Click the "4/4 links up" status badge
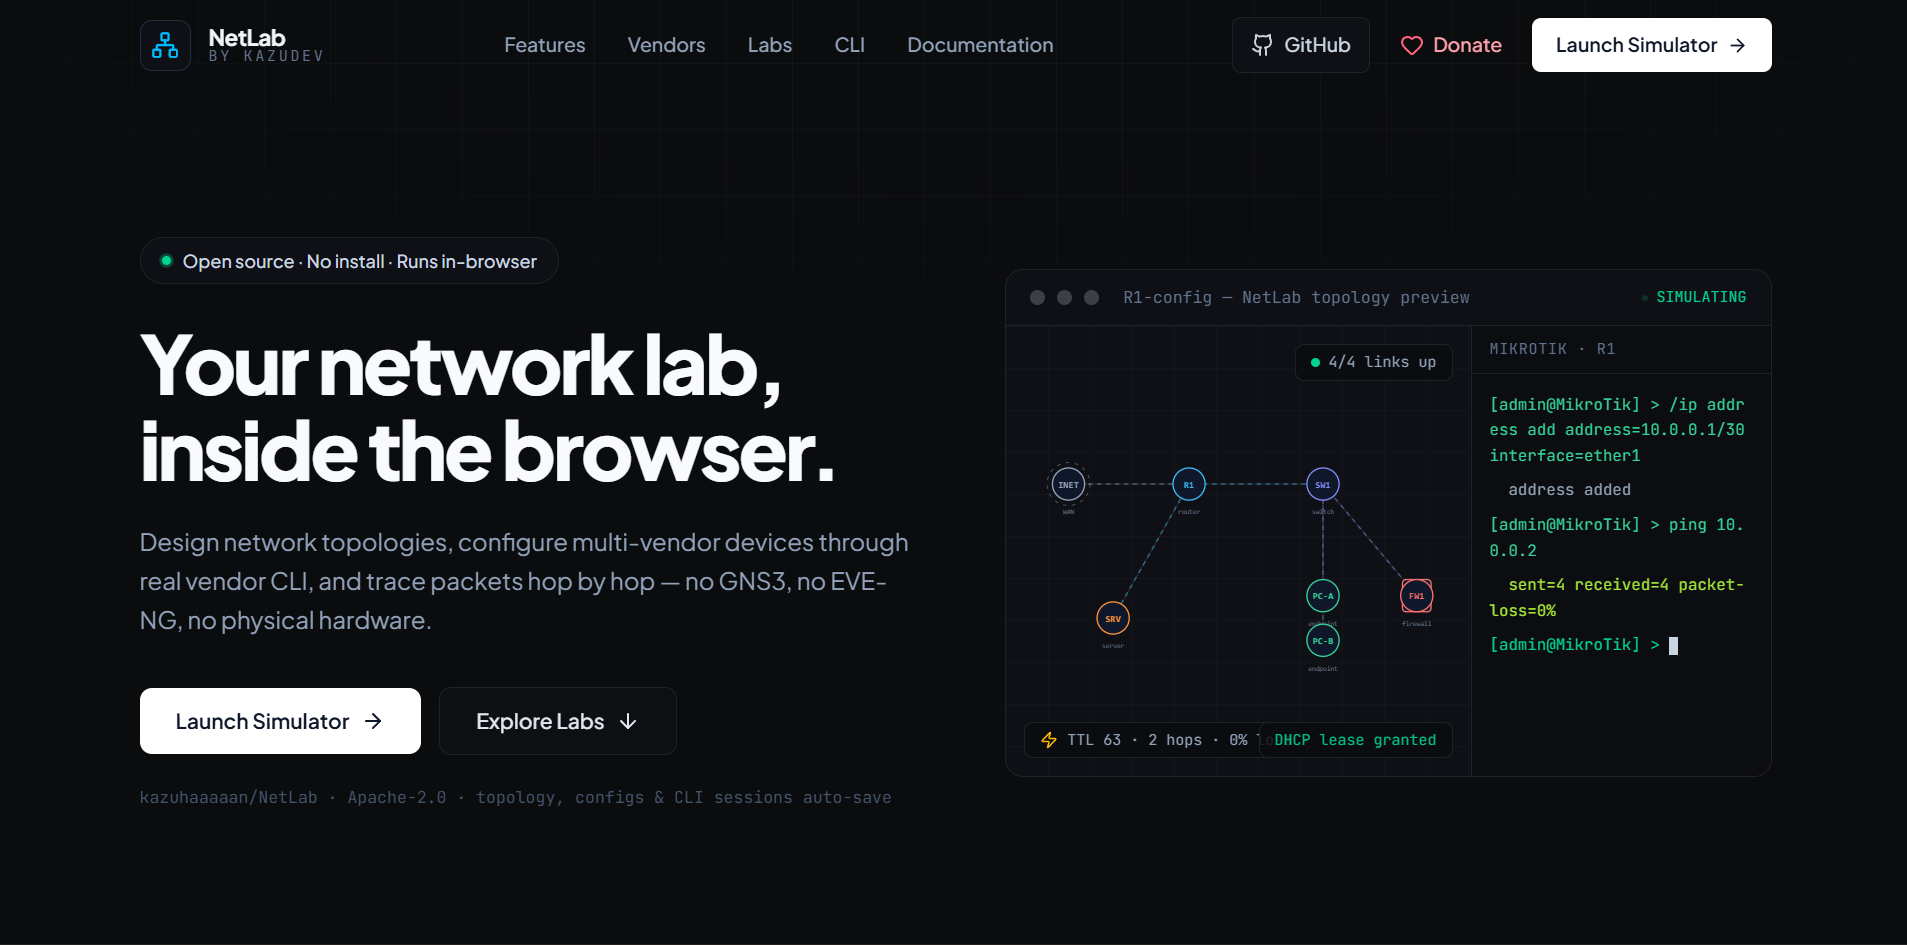This screenshot has height=945, width=1907. [x=1374, y=362]
